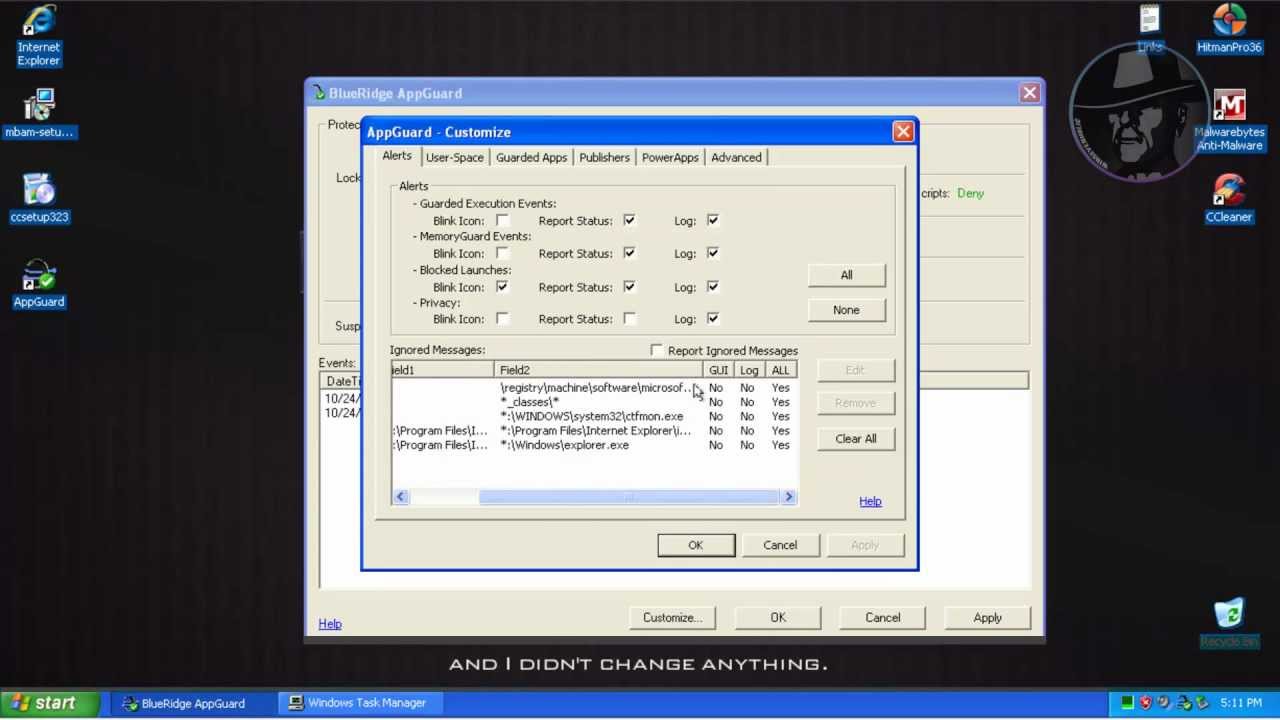Select the AppGuard desktop shortcut icon
Image resolution: width=1280 pixels, height=720 pixels.
tap(39, 284)
